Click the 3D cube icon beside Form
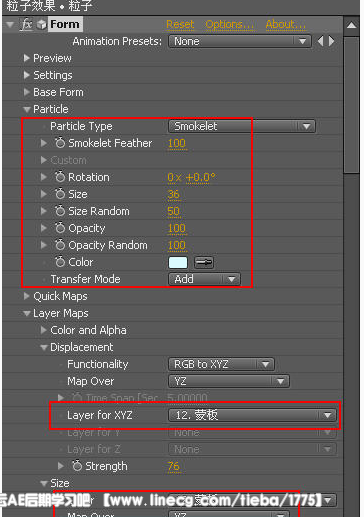Viewport: 364px width, 517px height. point(41,25)
